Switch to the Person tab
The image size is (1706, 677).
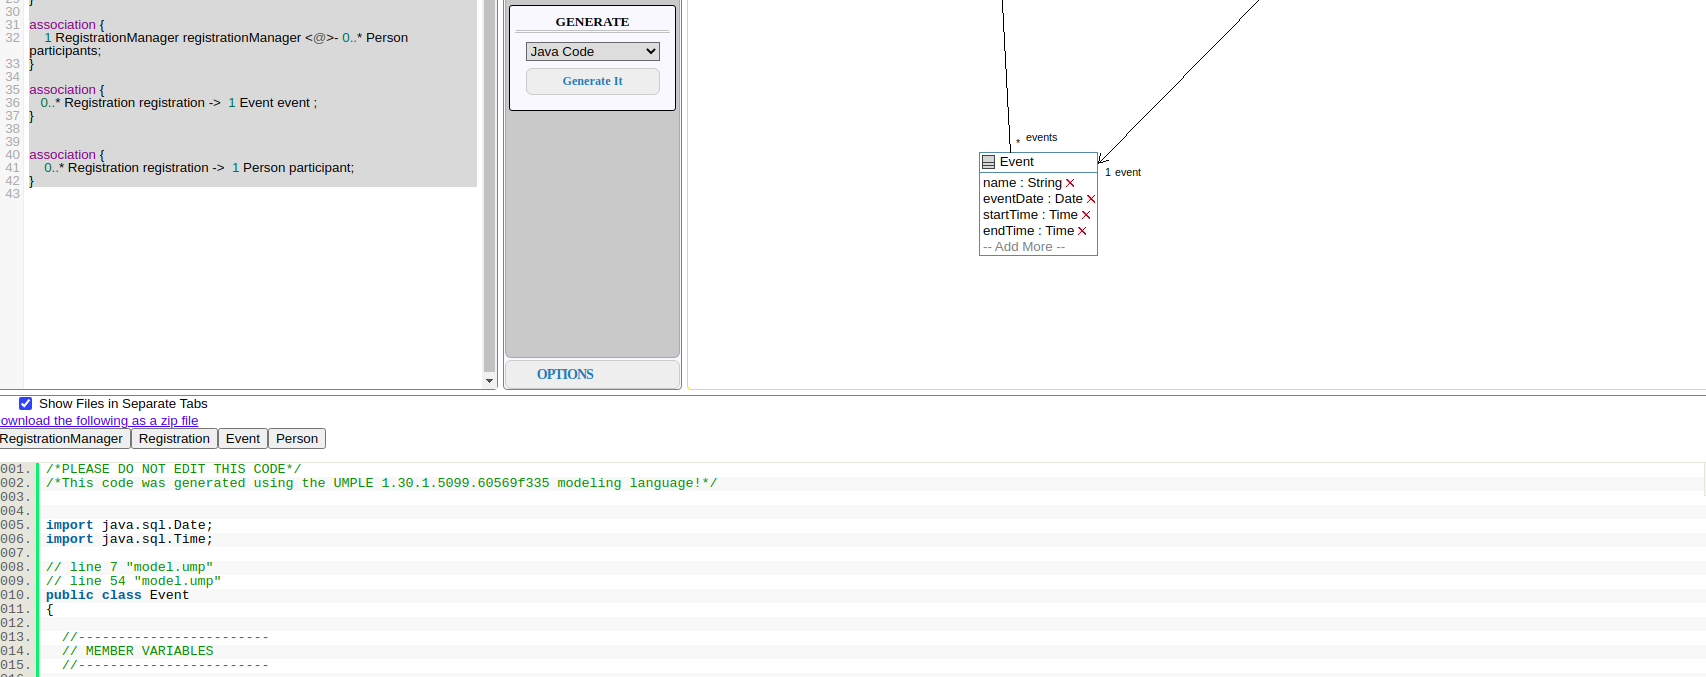tap(297, 439)
